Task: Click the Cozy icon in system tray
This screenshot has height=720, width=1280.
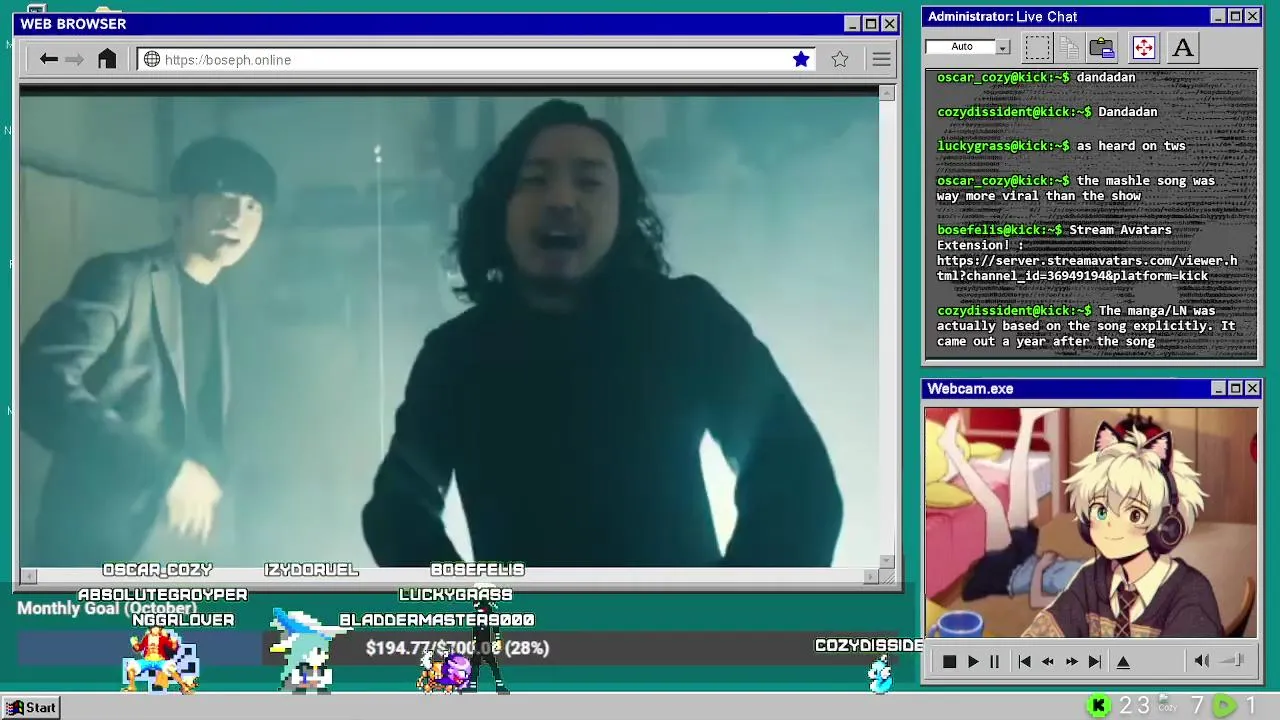Action: 1167,706
